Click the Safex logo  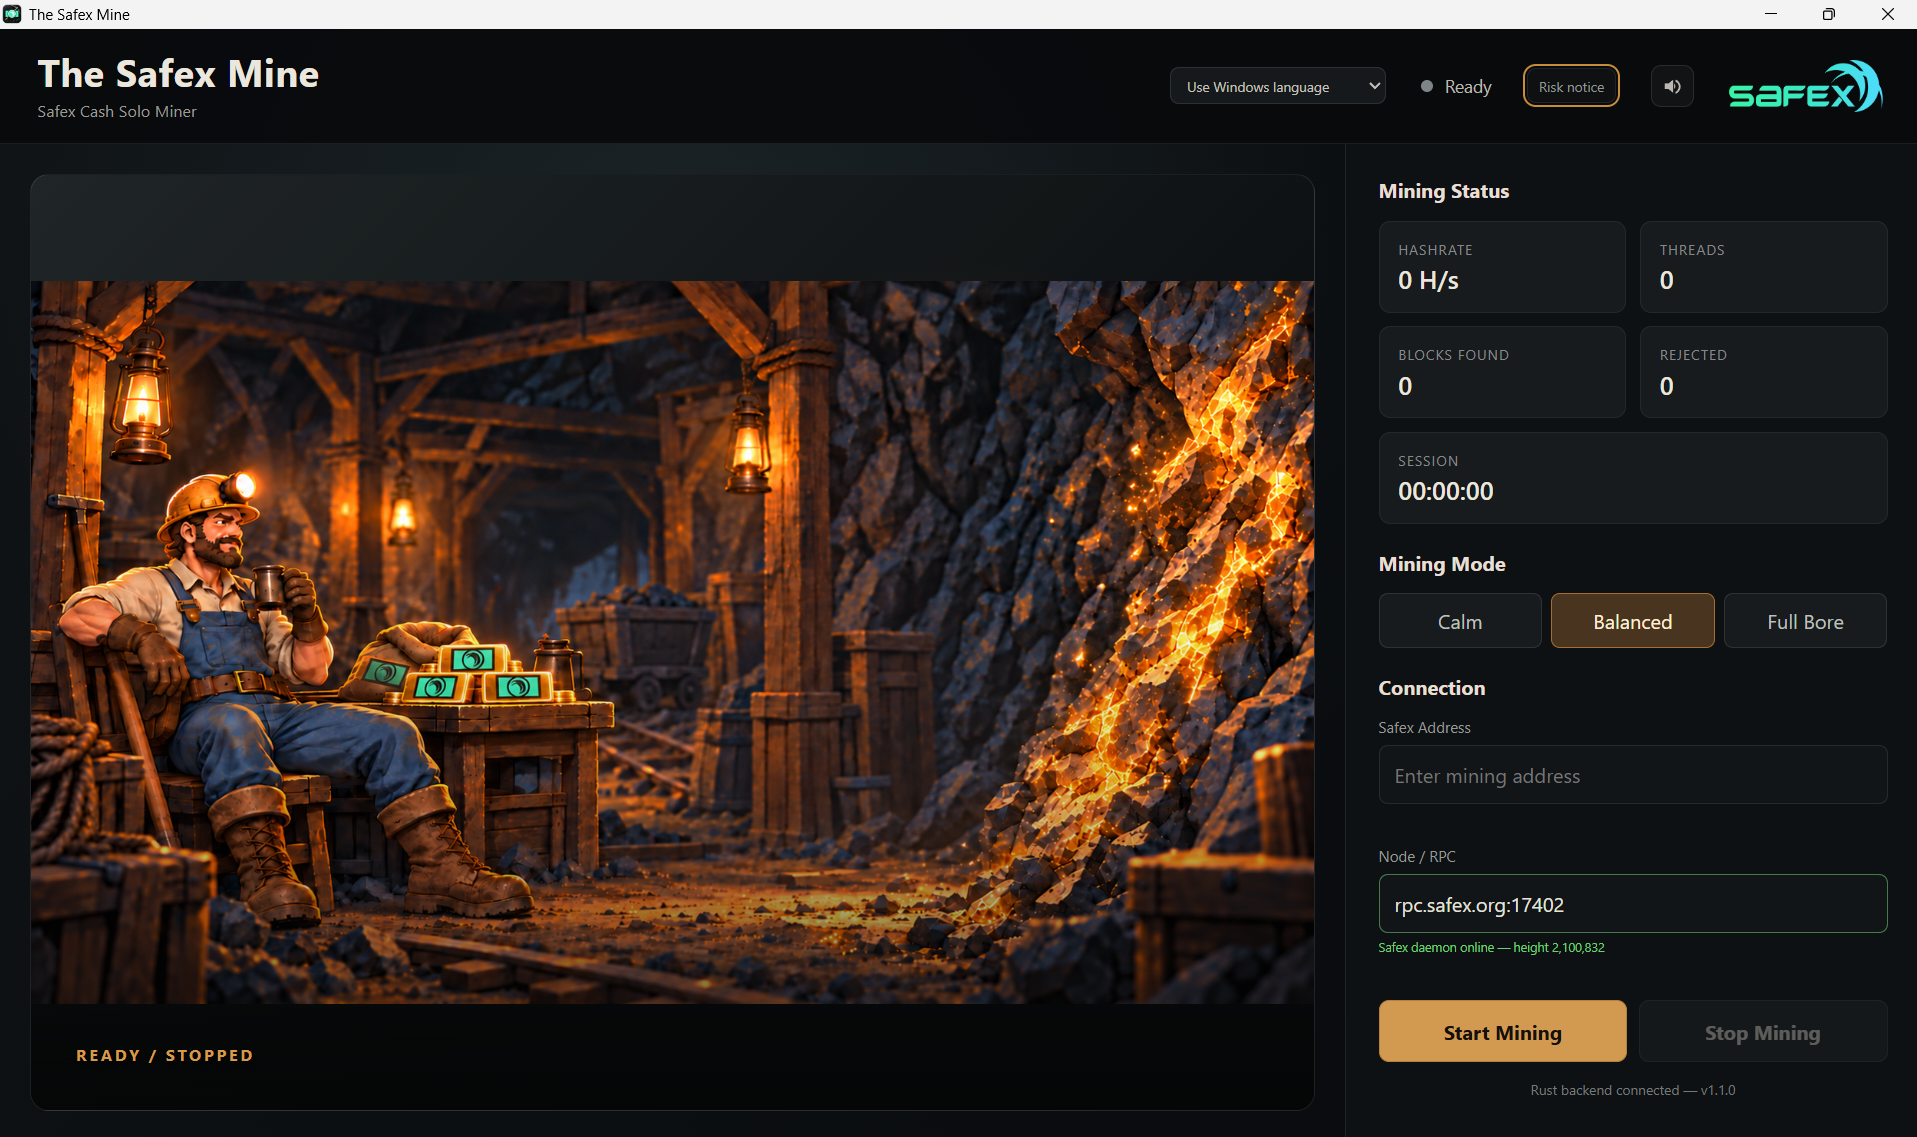coord(1805,87)
